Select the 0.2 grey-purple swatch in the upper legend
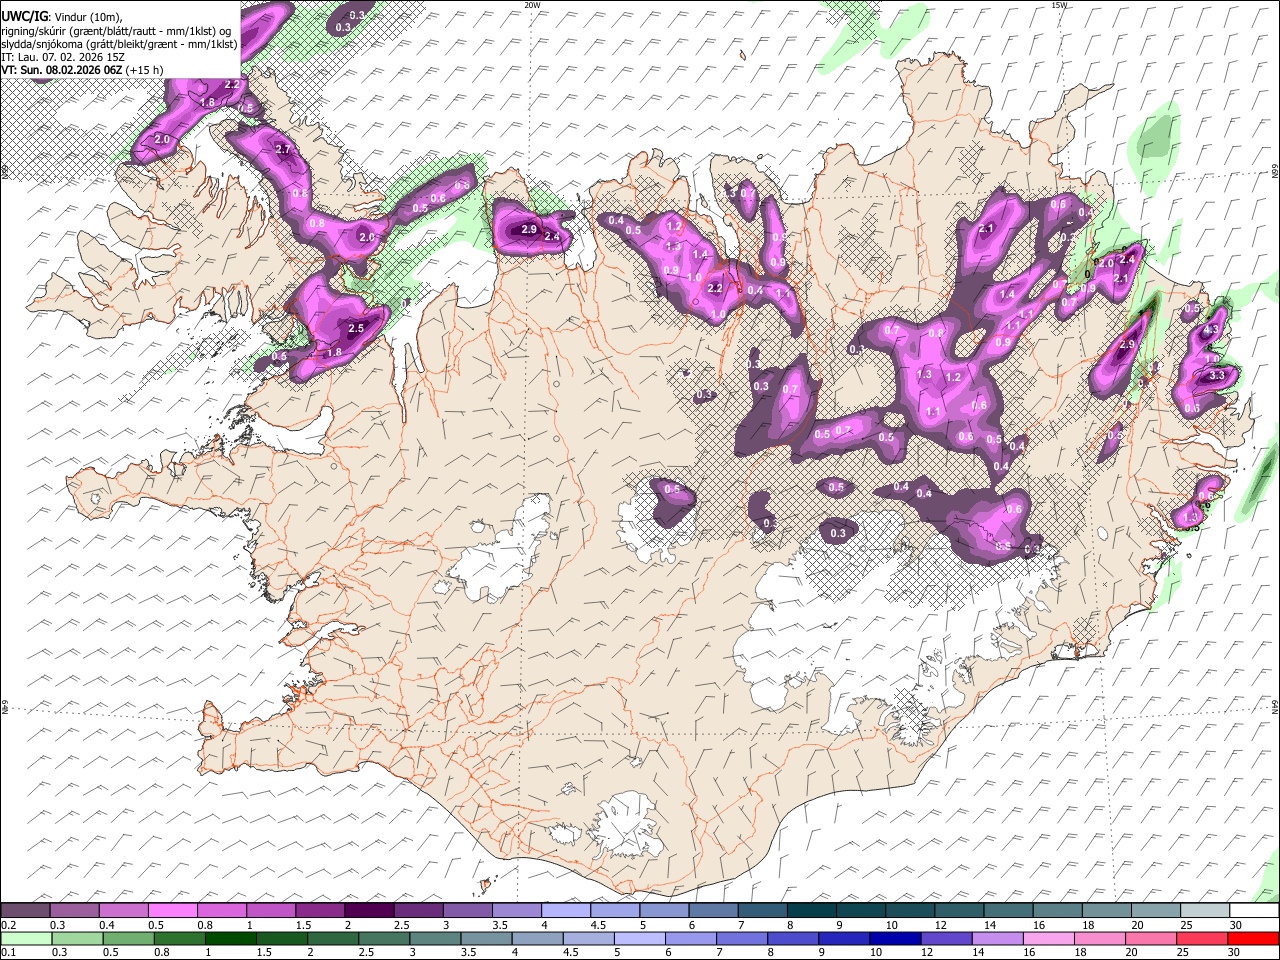Viewport: 1280px width, 960px height. pyautogui.click(x=25, y=911)
